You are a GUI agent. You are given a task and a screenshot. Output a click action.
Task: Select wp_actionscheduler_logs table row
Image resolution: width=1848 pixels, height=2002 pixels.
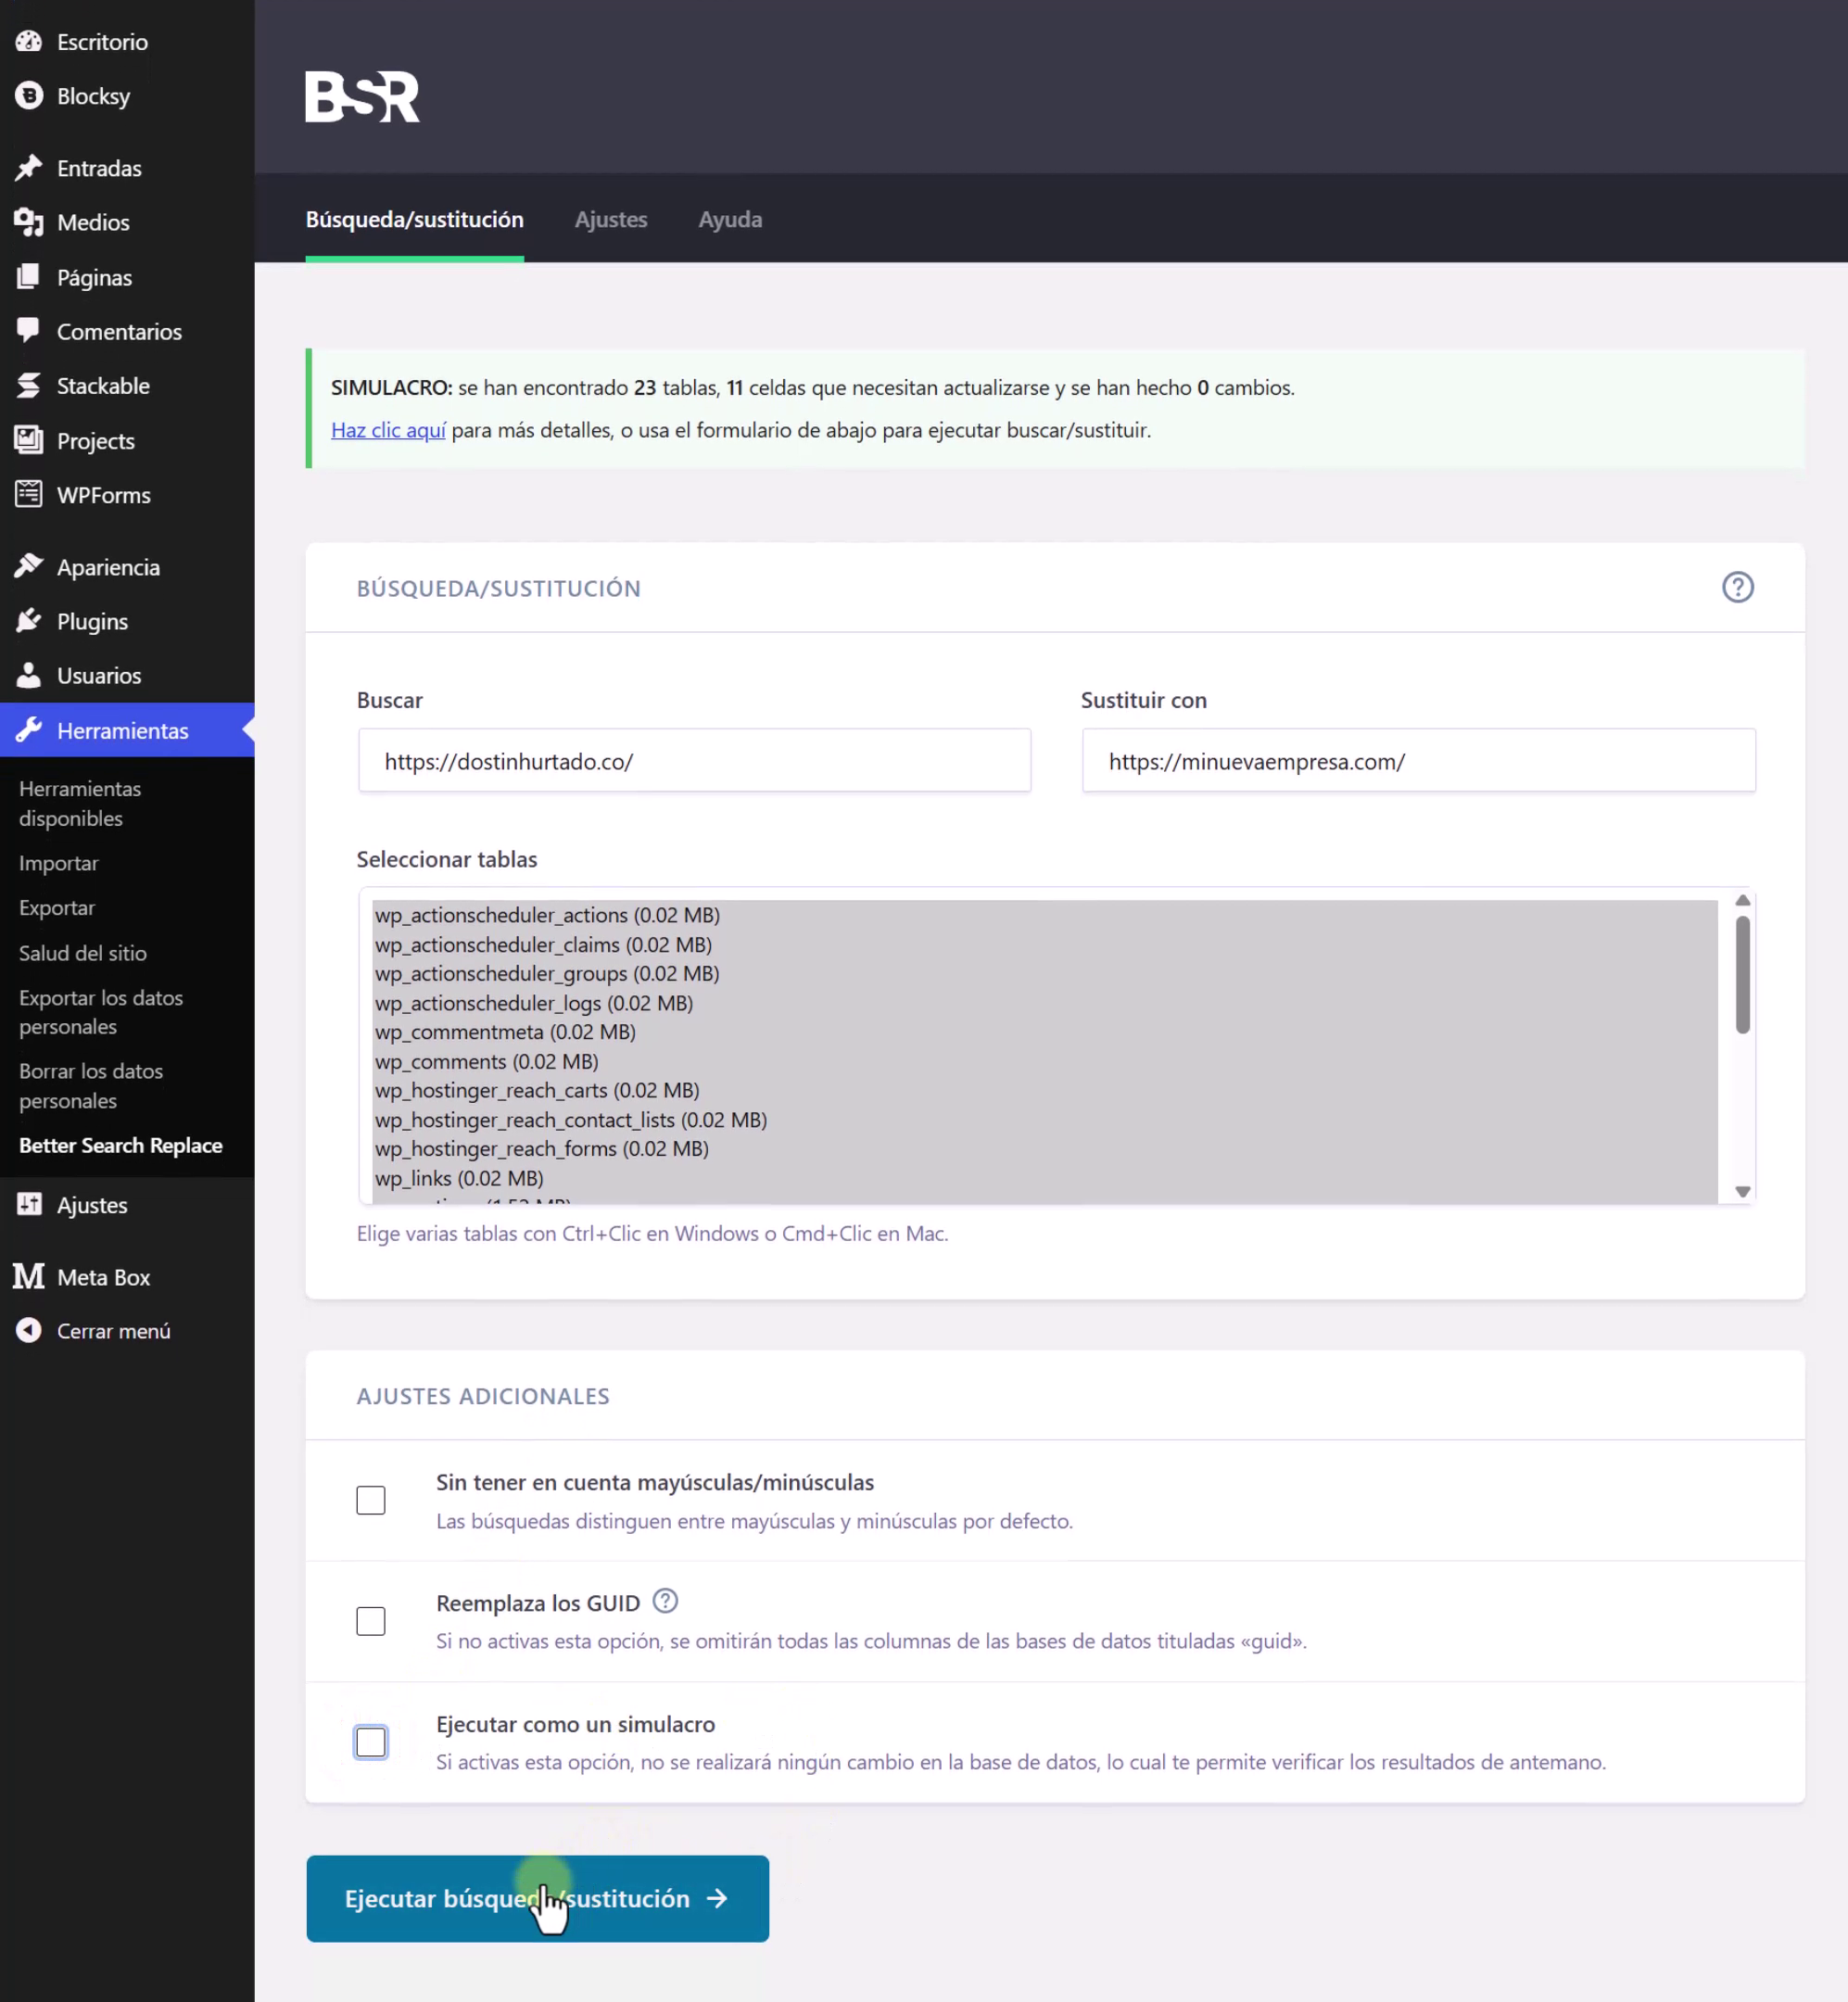coord(1045,1003)
